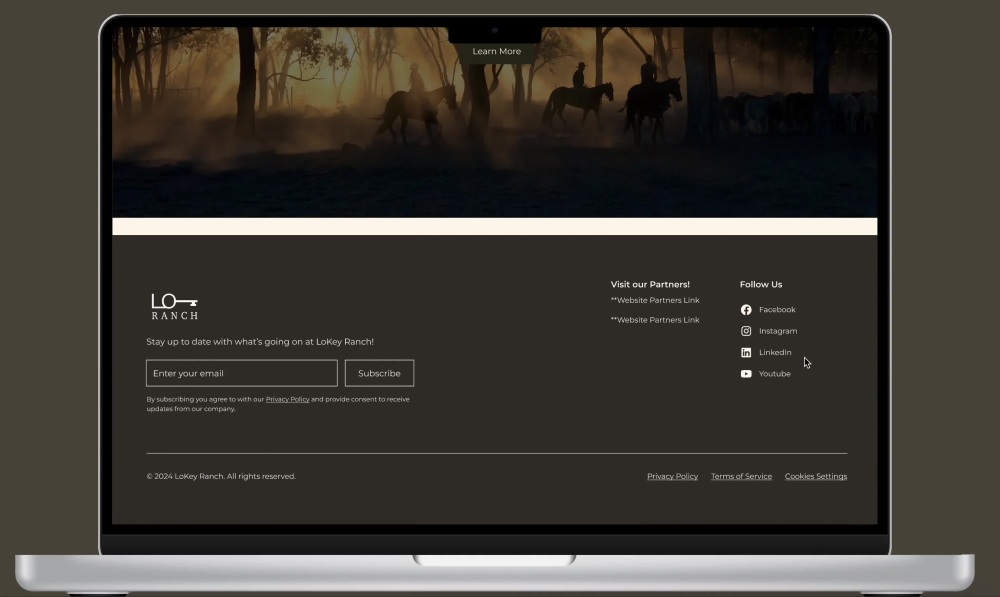Focus the Enter your email field

coord(242,373)
